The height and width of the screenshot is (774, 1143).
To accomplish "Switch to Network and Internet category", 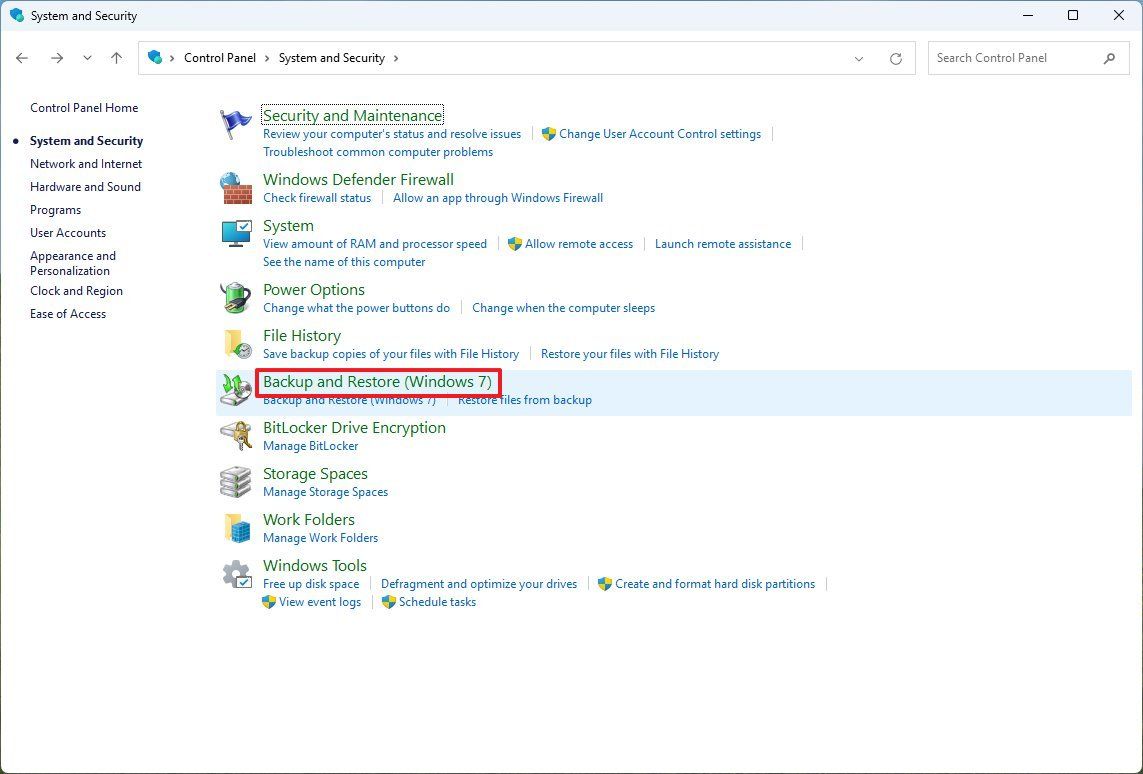I will click(86, 163).
